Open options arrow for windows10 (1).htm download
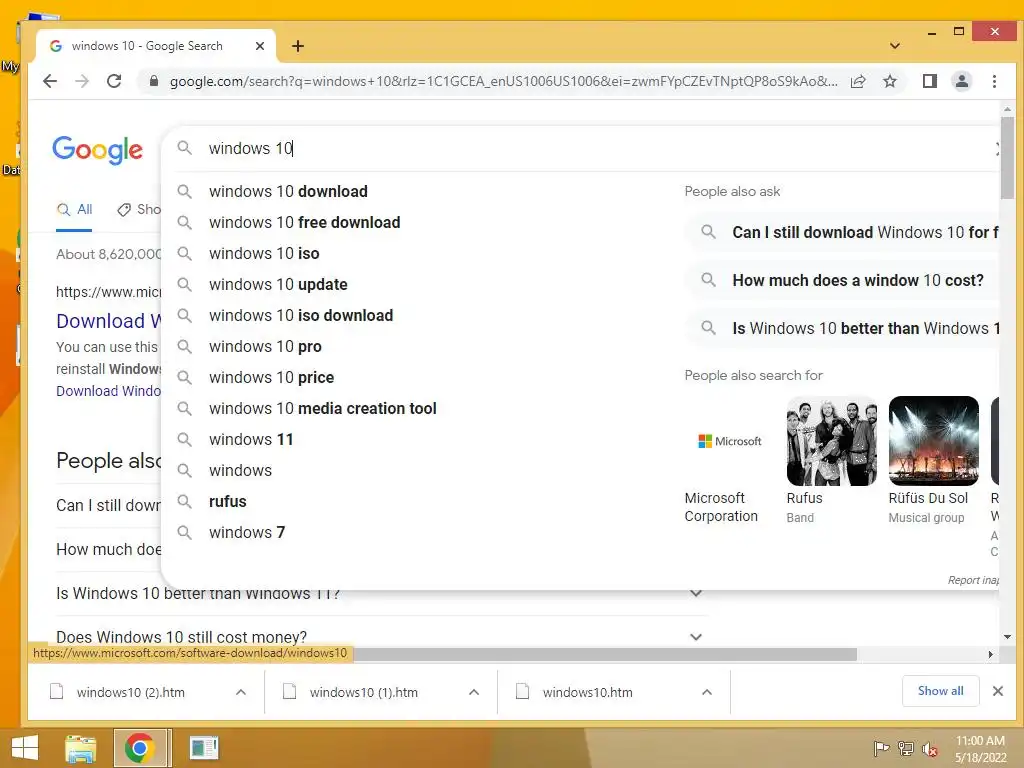The image size is (1024, 768). (474, 692)
